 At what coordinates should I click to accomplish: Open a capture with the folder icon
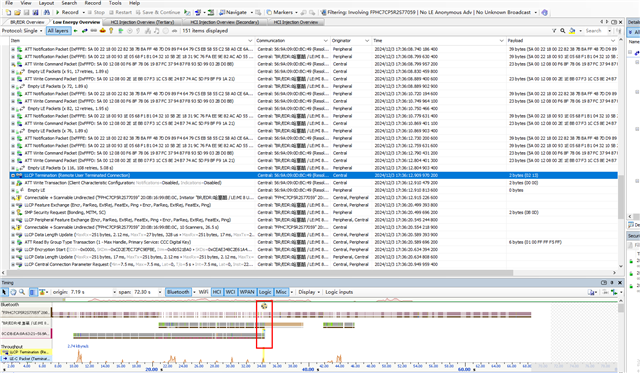17,12
